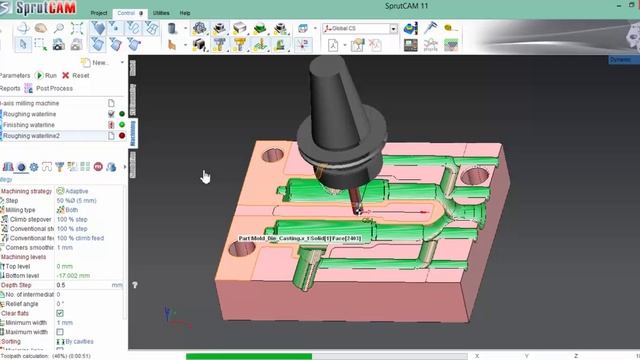Click the green status dot for Roughing waterline
The width and height of the screenshot is (640, 360).
(122, 114)
